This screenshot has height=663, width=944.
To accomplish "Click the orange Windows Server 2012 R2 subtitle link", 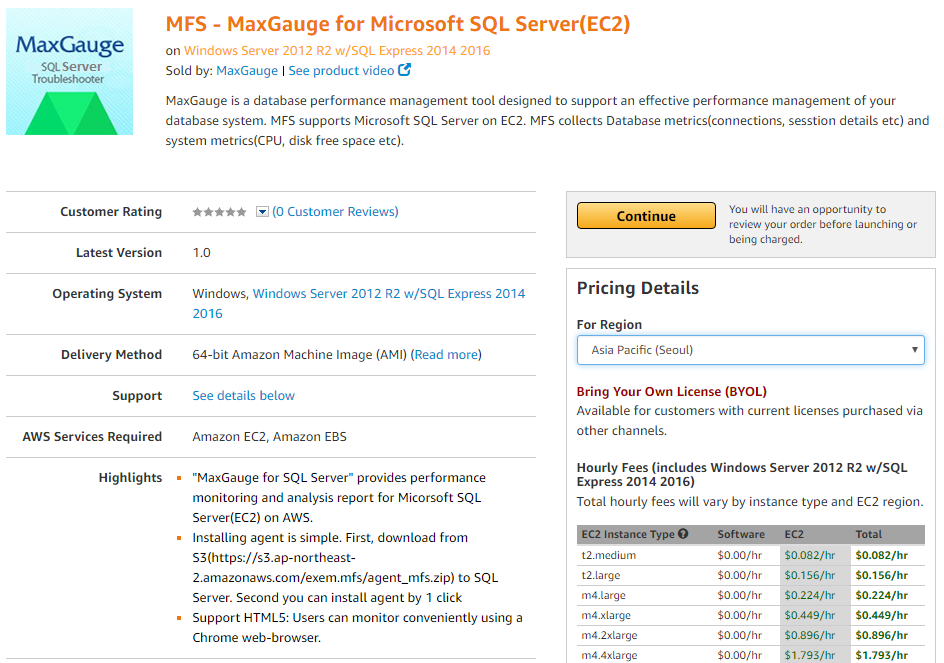I will [x=337, y=51].
